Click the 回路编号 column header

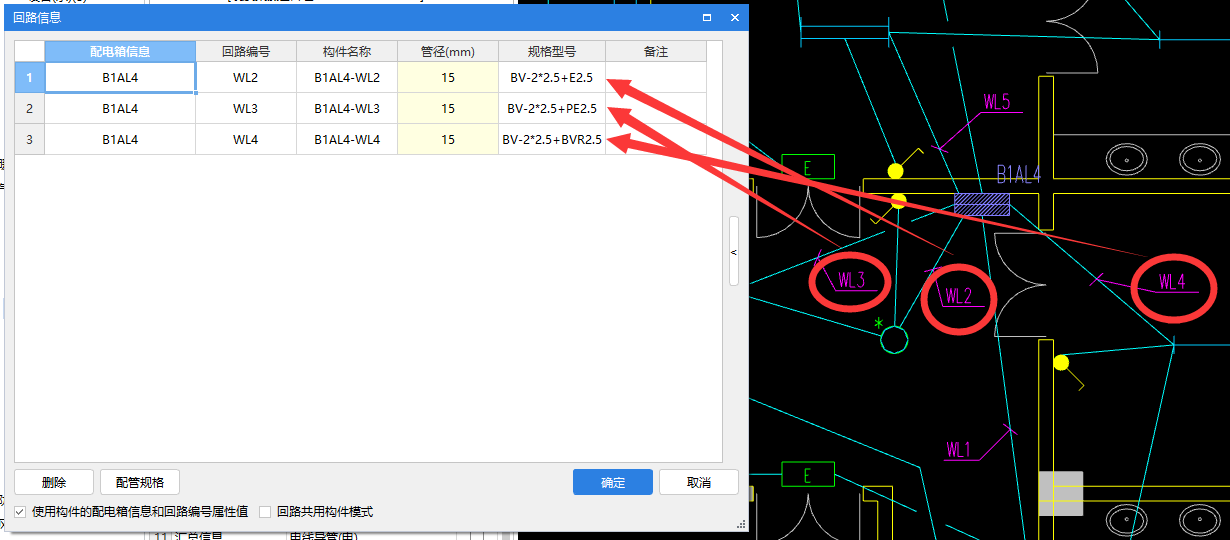[x=245, y=51]
